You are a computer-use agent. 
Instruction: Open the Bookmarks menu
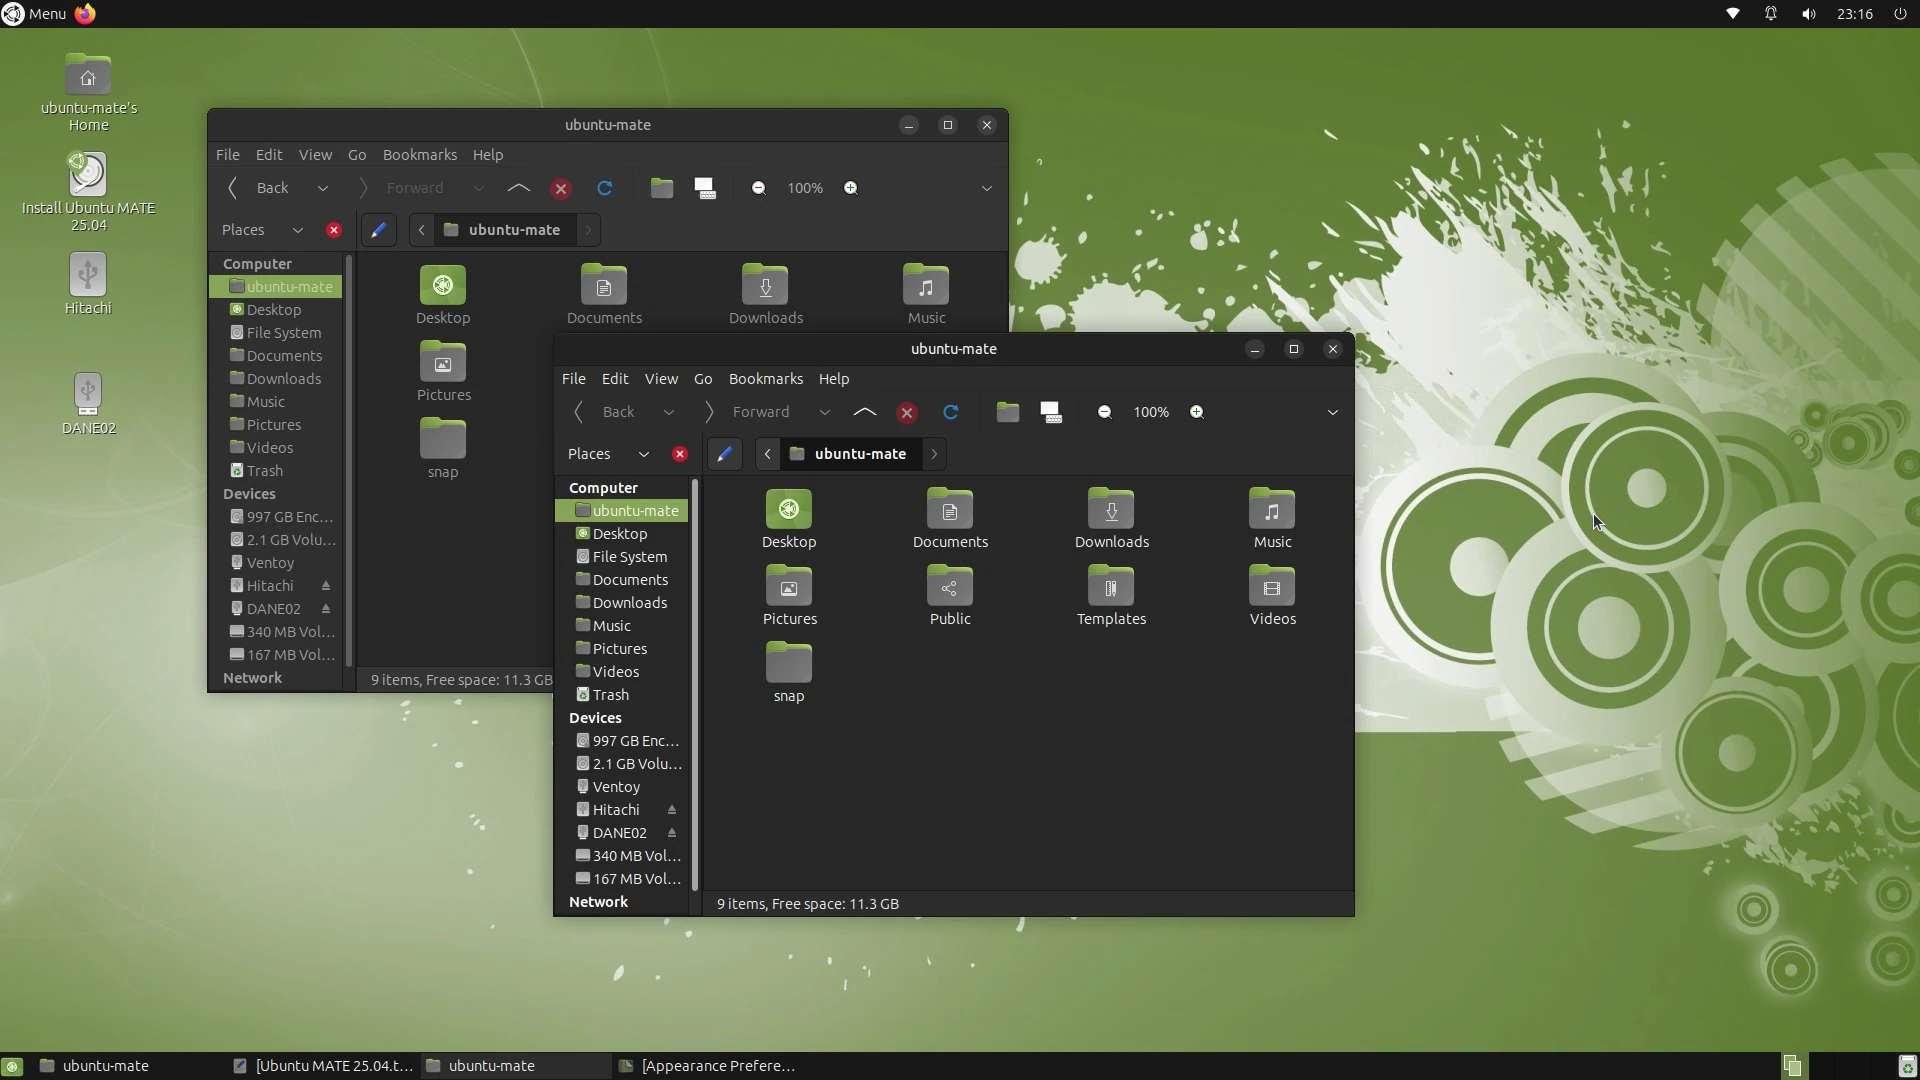[x=766, y=379]
